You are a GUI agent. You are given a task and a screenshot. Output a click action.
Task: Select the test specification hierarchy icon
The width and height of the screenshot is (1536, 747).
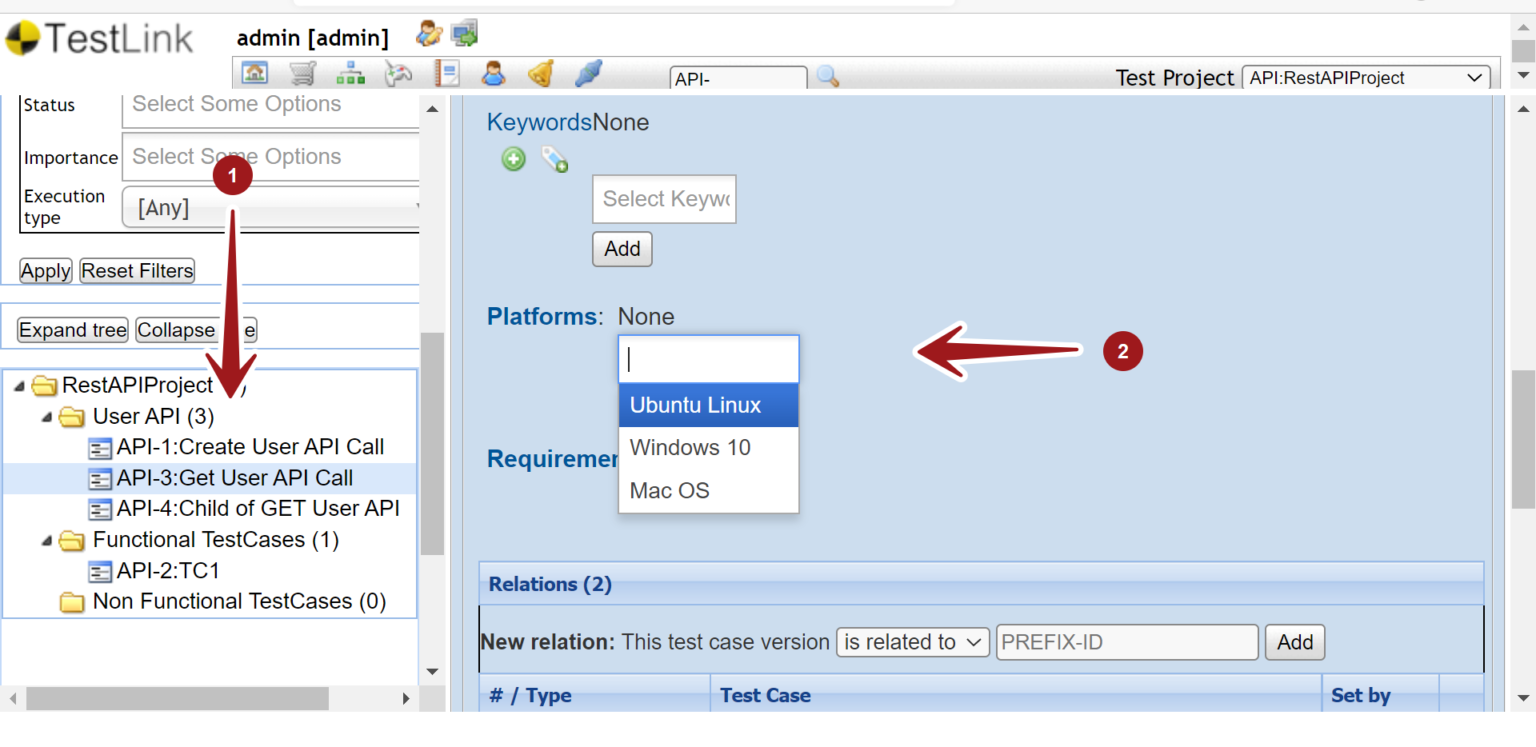[x=350, y=72]
